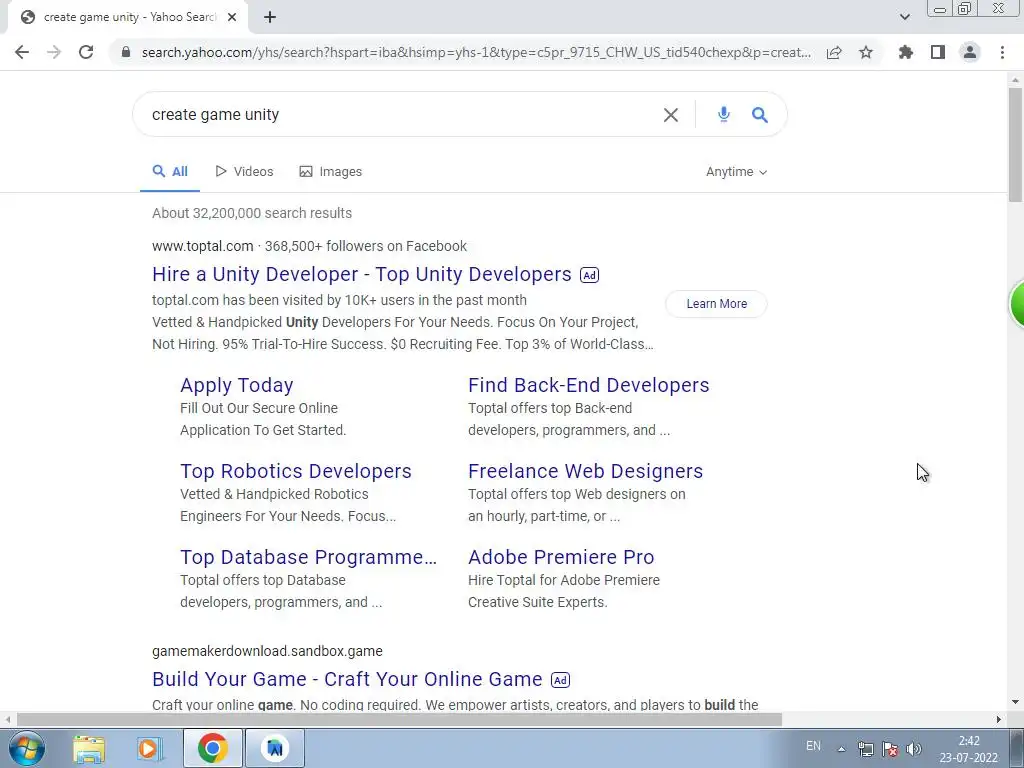Click 'About 32,200,000 search results' text

(252, 213)
